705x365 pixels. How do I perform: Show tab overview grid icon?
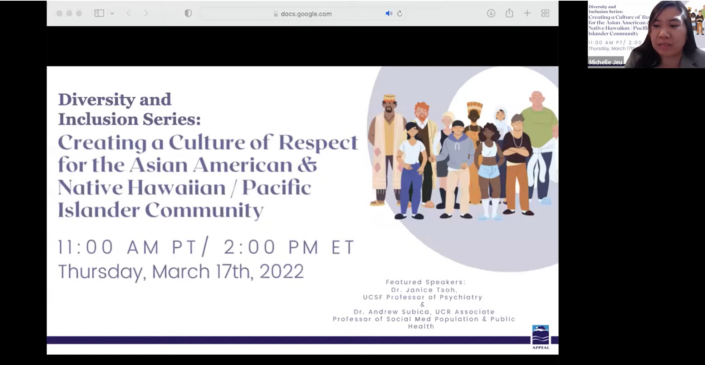pos(545,13)
